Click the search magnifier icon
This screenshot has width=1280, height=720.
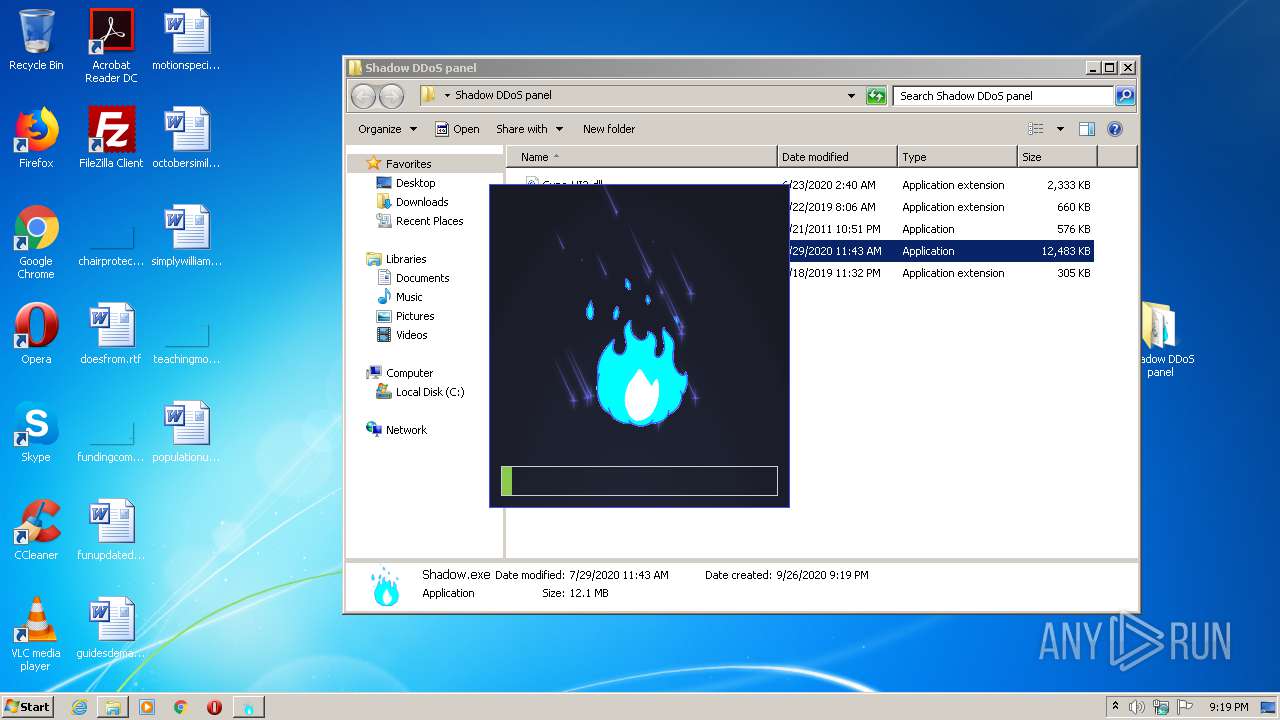coord(1125,96)
